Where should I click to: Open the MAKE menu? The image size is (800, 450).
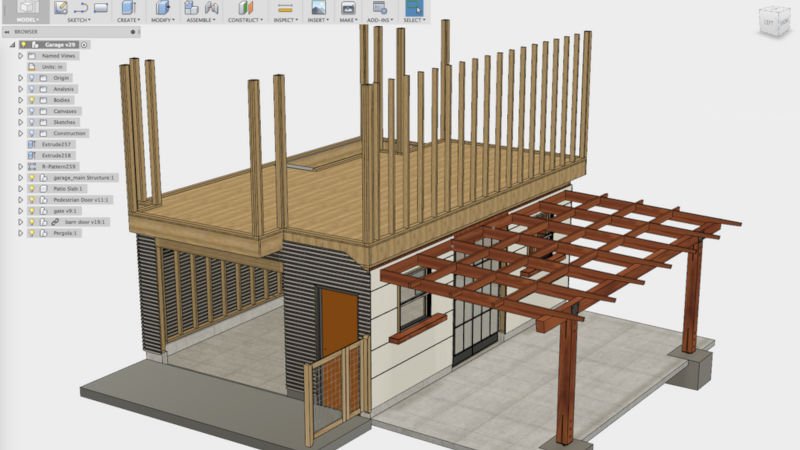348,19
